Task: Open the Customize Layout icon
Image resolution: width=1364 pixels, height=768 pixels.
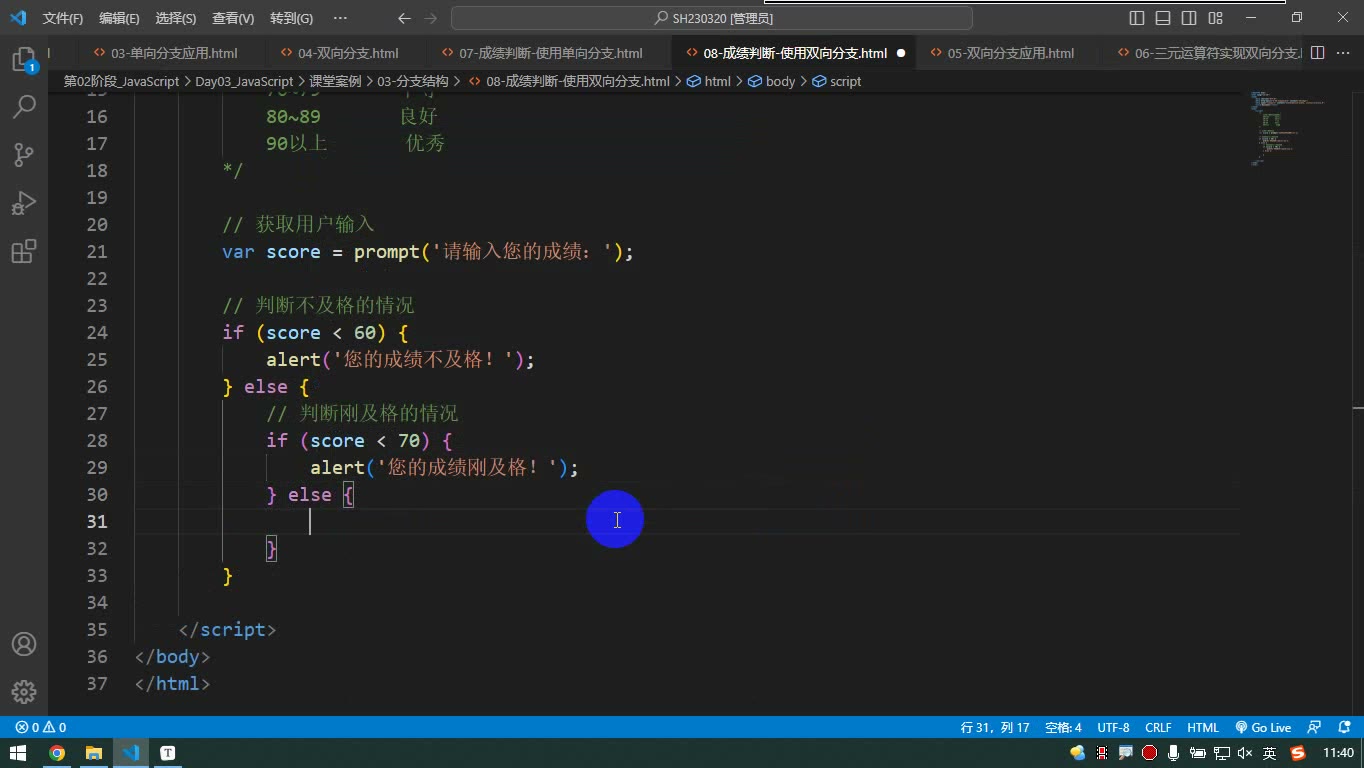Action: tap(1215, 18)
